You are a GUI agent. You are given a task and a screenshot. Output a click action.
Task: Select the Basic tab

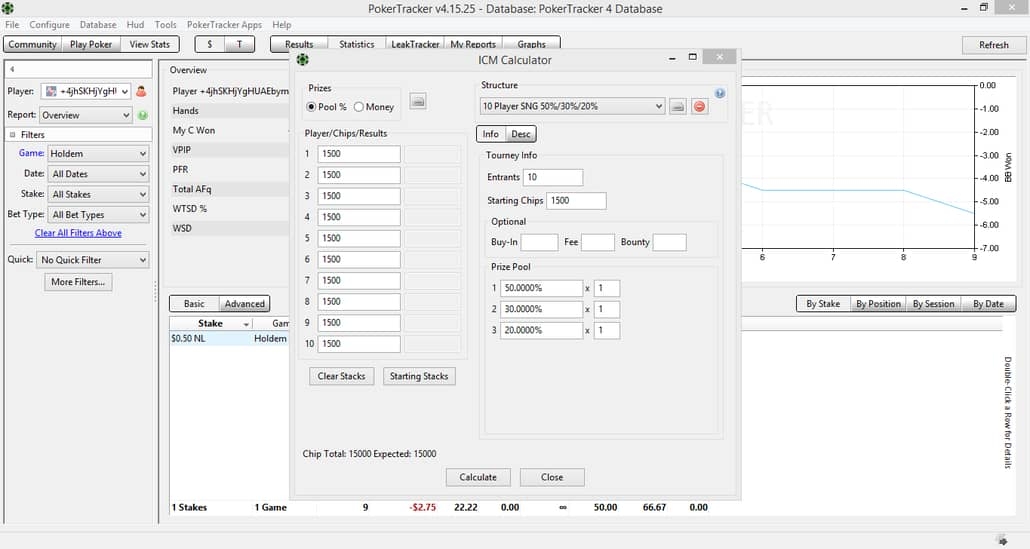click(x=194, y=304)
